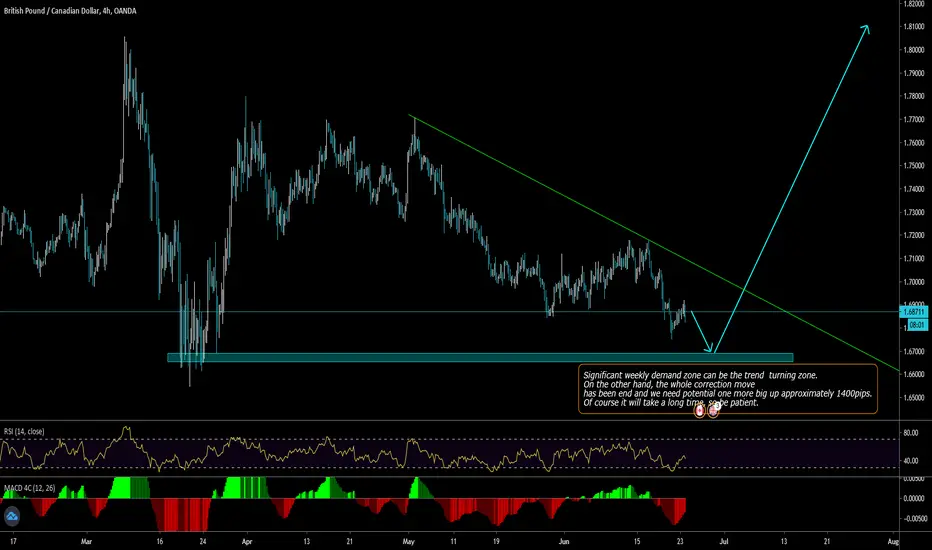Select the orange-bordered text note about demand zone

click(728, 389)
